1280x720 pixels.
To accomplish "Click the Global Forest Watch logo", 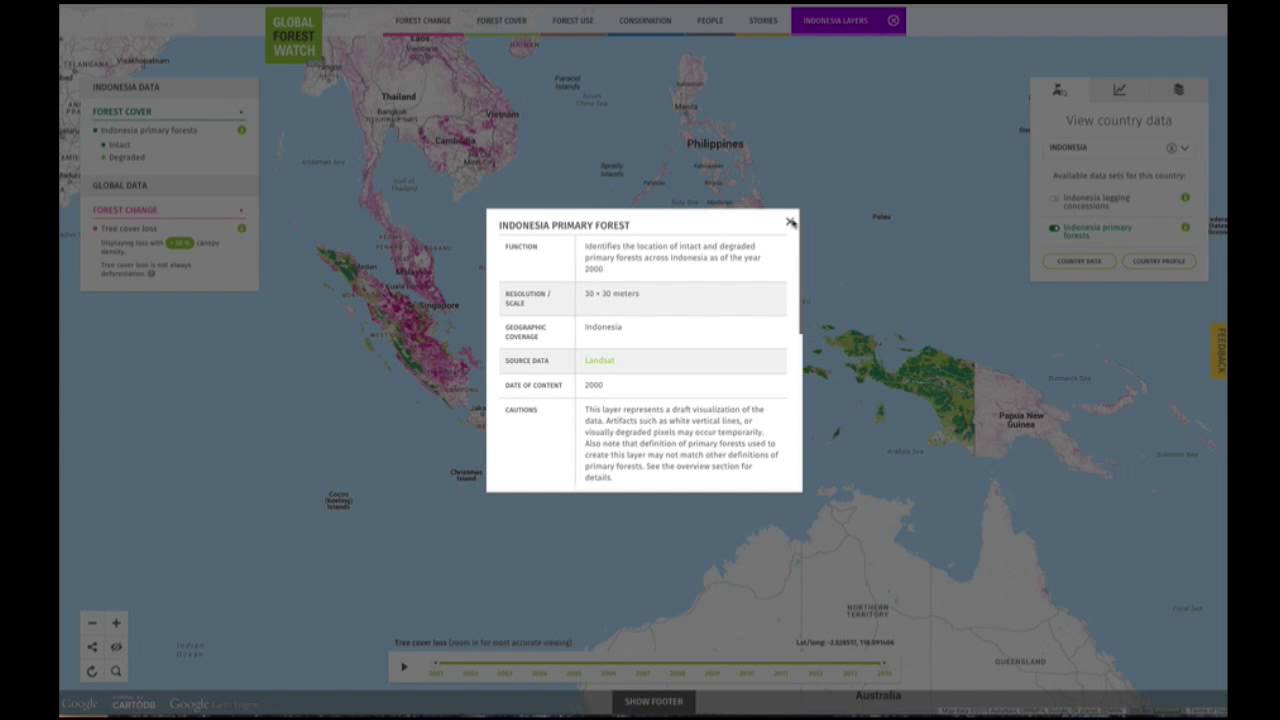I will [294, 36].
